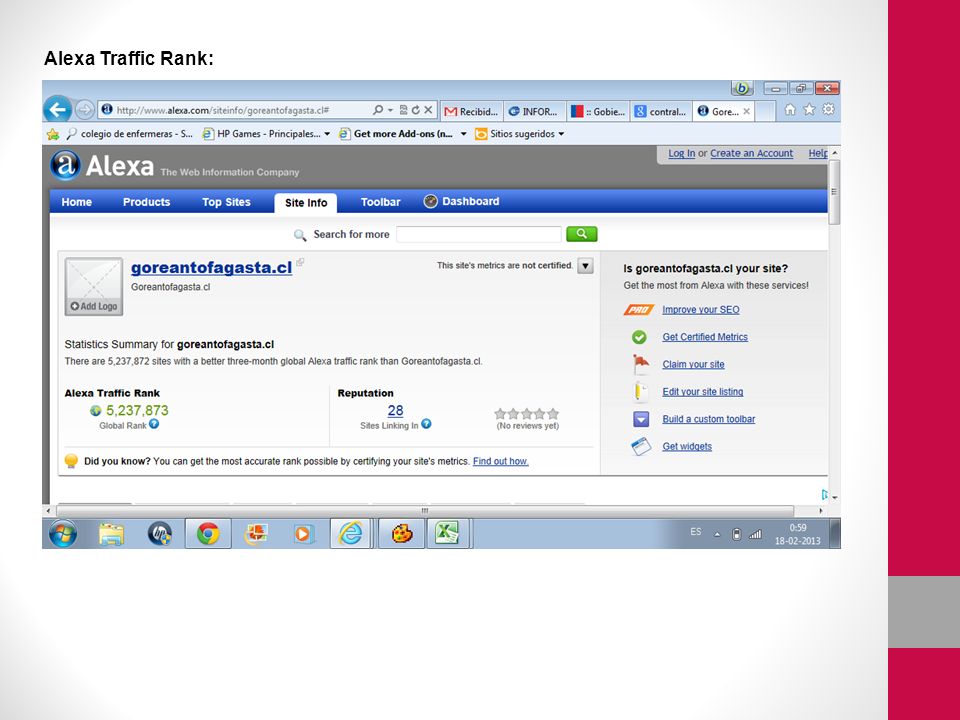Click the Get Certified Metrics link
The image size is (960, 720).
705,337
